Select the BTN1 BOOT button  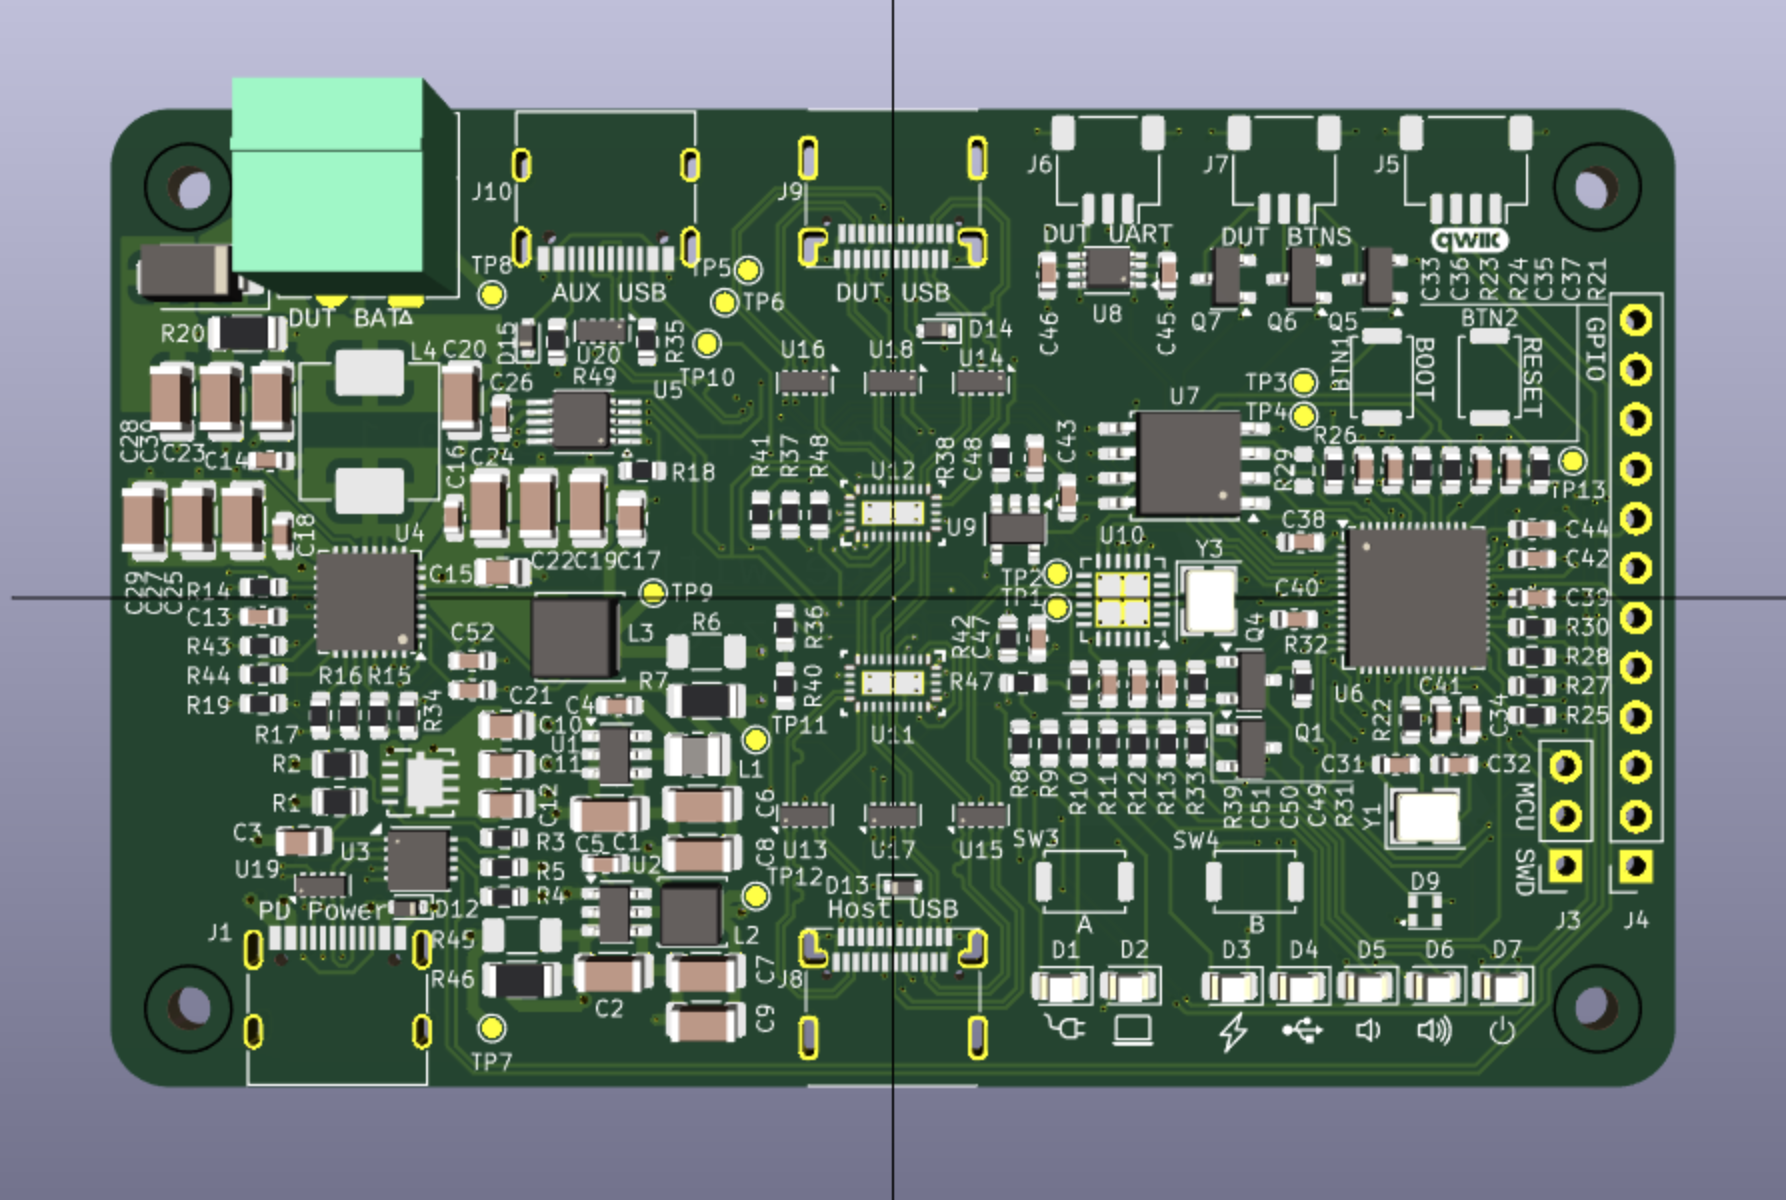pyautogui.click(x=1381, y=376)
